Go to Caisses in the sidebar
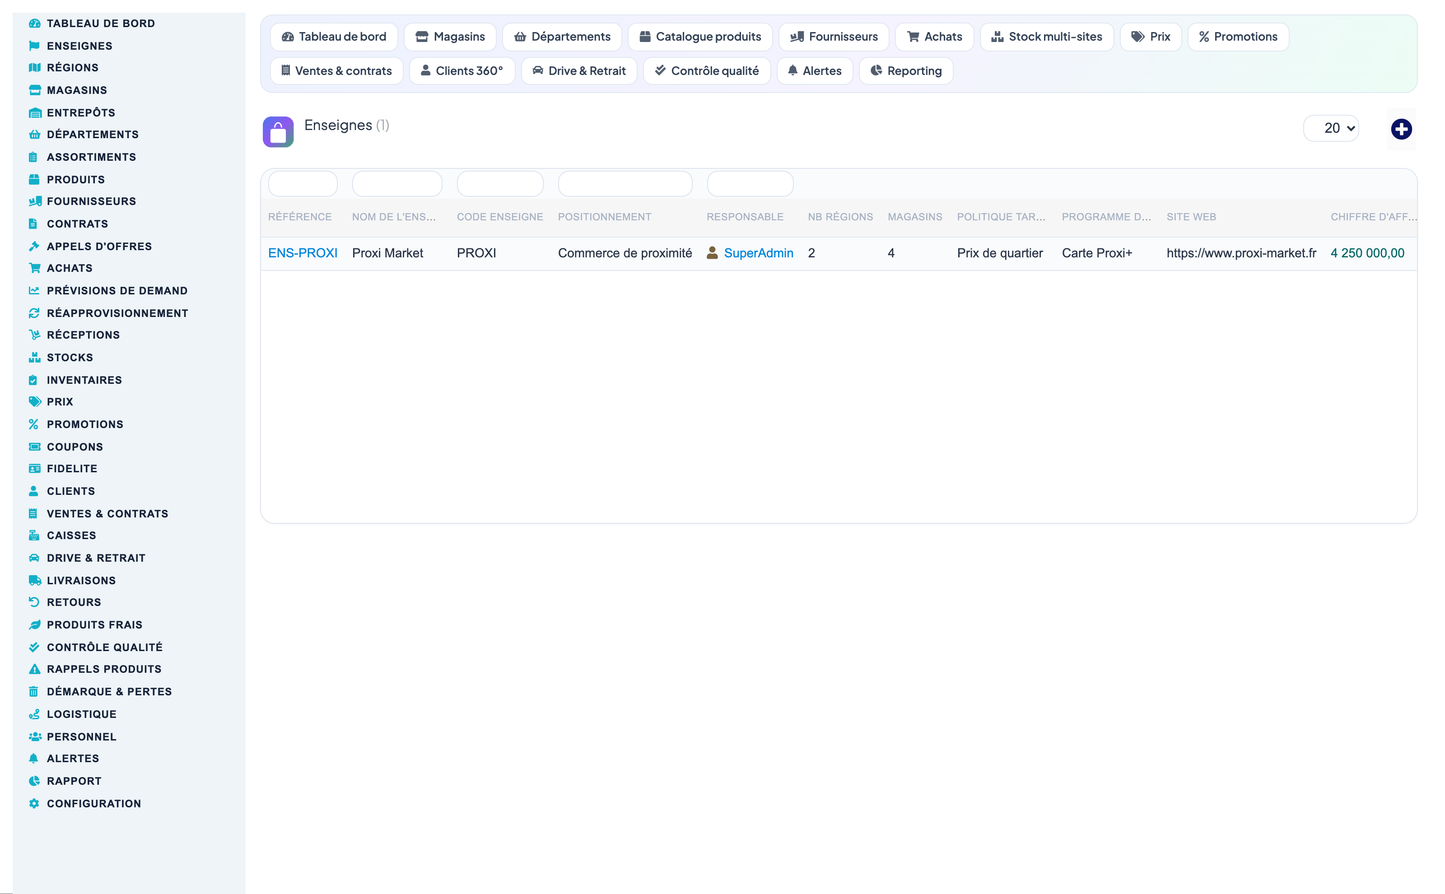 coord(71,536)
